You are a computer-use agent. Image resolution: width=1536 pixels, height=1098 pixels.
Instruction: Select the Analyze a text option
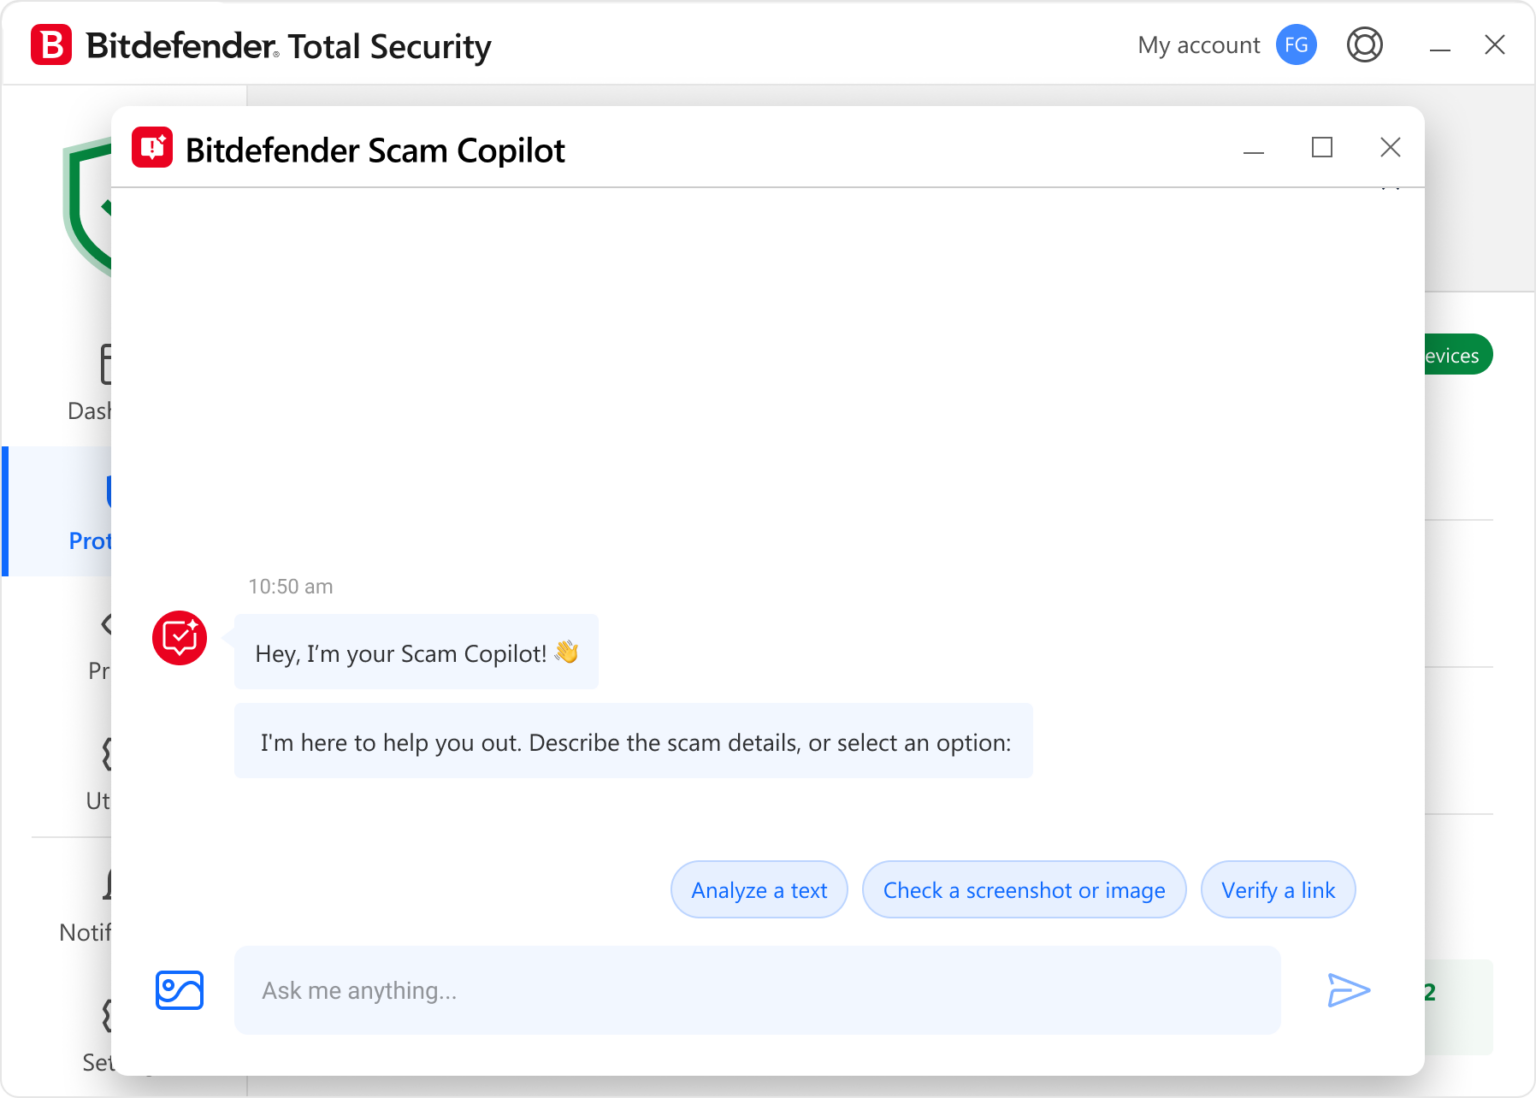tap(759, 889)
